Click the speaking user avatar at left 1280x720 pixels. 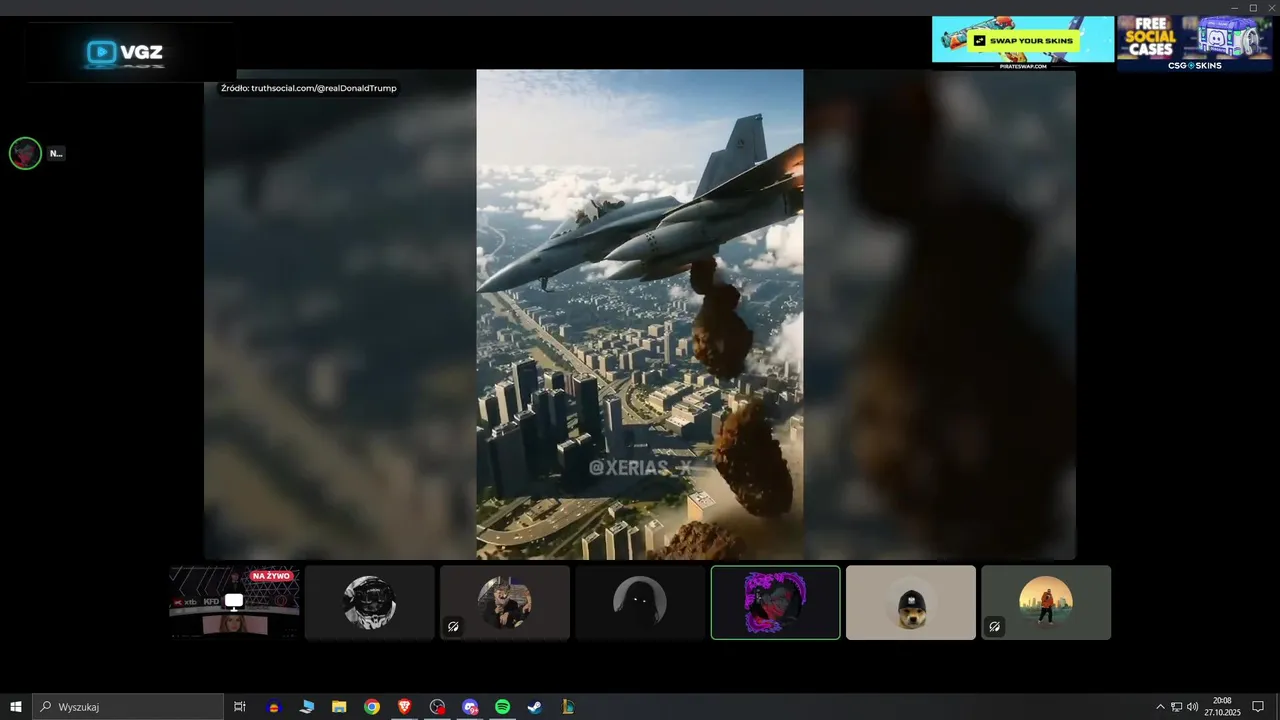coord(25,153)
